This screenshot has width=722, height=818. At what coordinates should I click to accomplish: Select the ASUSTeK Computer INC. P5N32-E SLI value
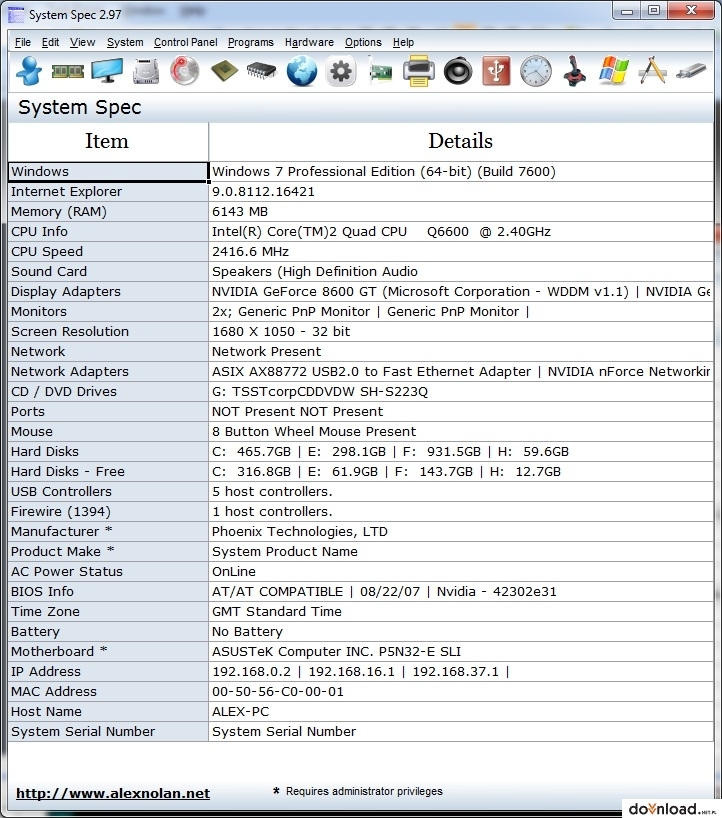click(x=336, y=652)
